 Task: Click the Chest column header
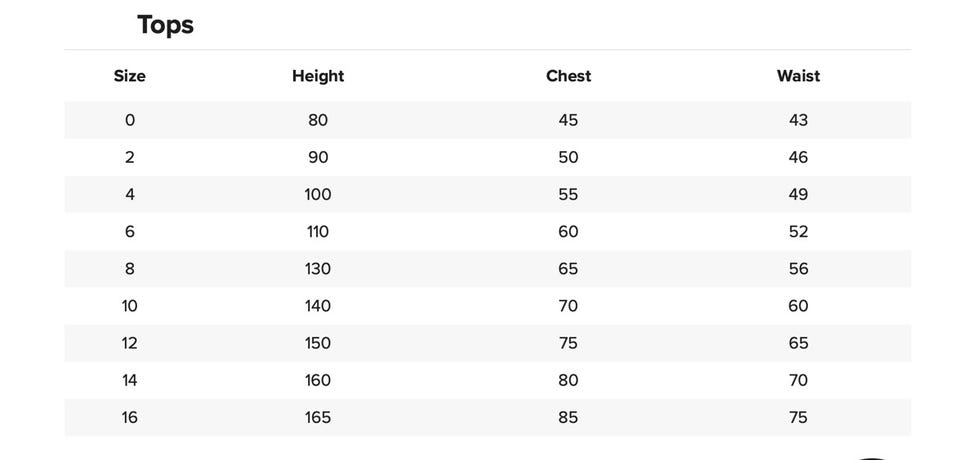coord(568,76)
